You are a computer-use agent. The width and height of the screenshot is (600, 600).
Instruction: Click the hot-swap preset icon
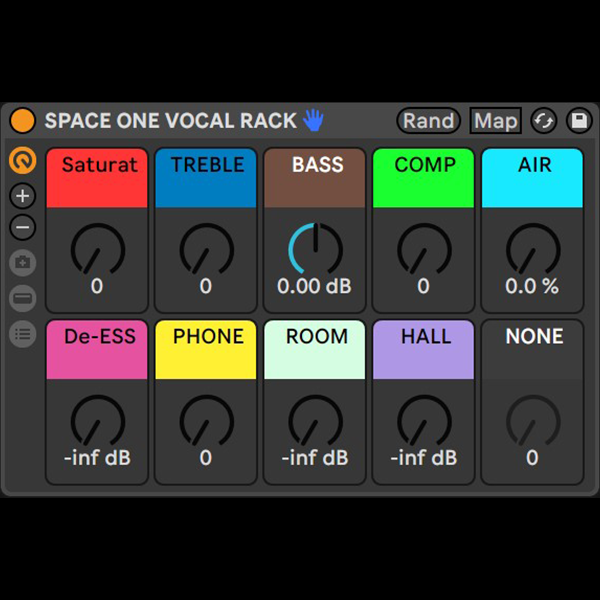pos(544,121)
